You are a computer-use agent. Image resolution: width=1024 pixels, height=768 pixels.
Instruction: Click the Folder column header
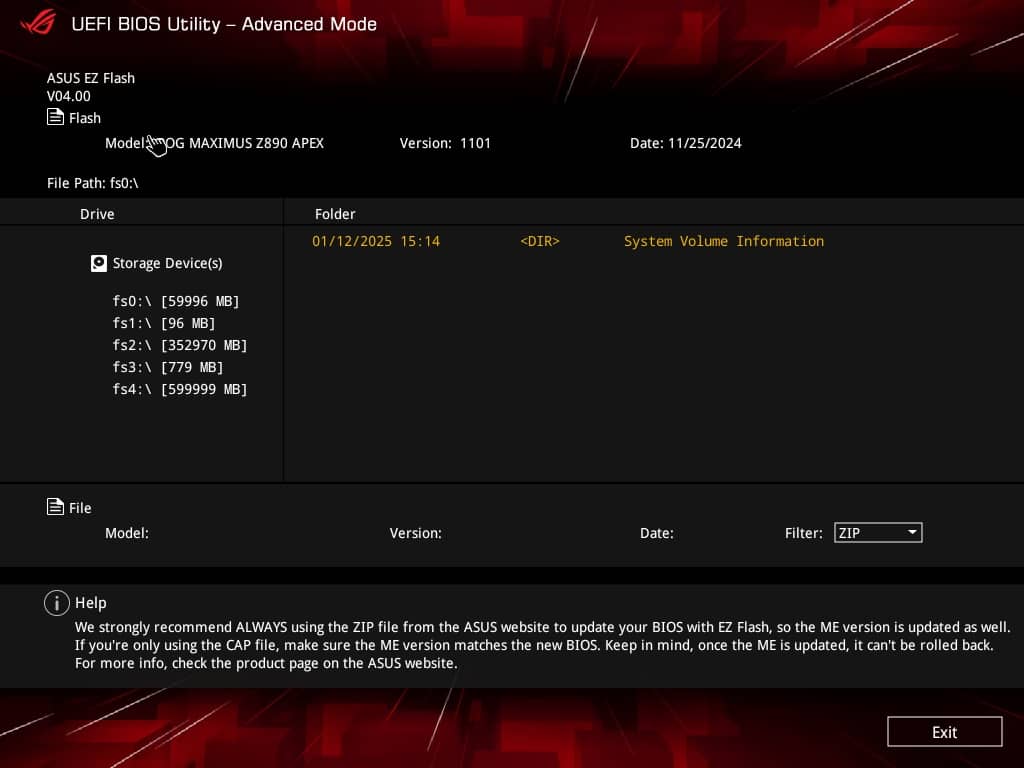[x=335, y=214]
